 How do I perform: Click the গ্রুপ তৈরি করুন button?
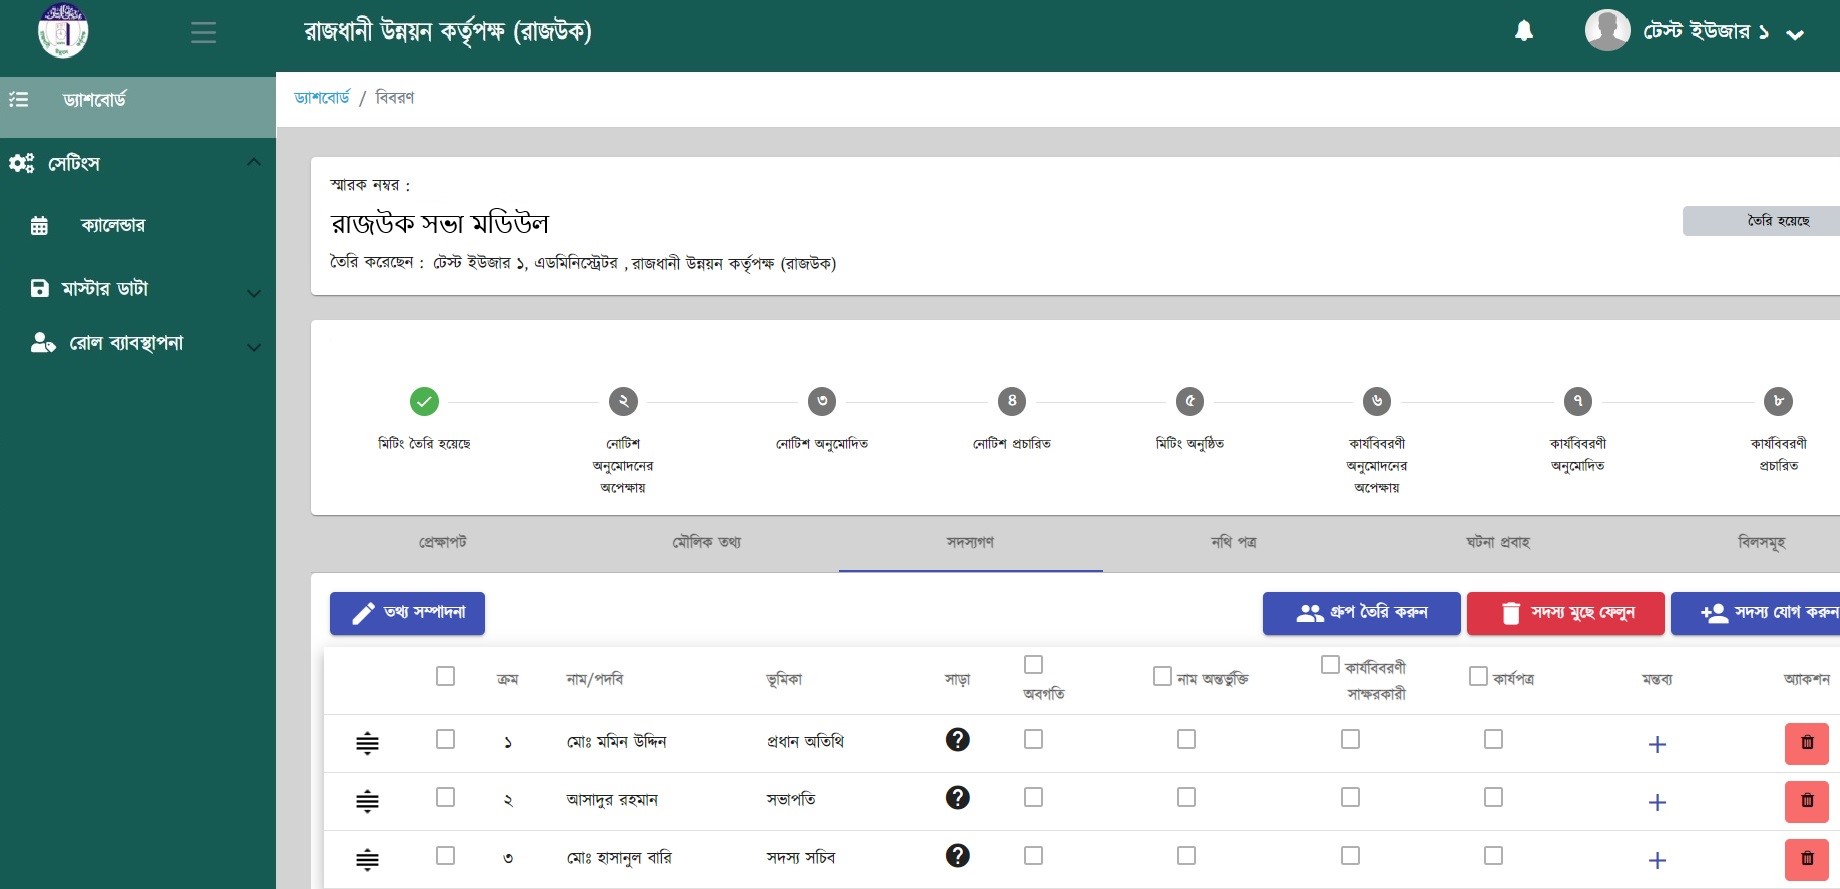click(x=1361, y=613)
